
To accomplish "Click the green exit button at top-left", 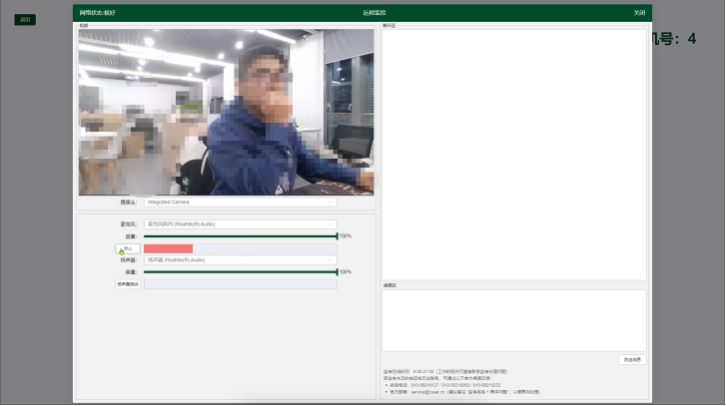I will point(24,20).
